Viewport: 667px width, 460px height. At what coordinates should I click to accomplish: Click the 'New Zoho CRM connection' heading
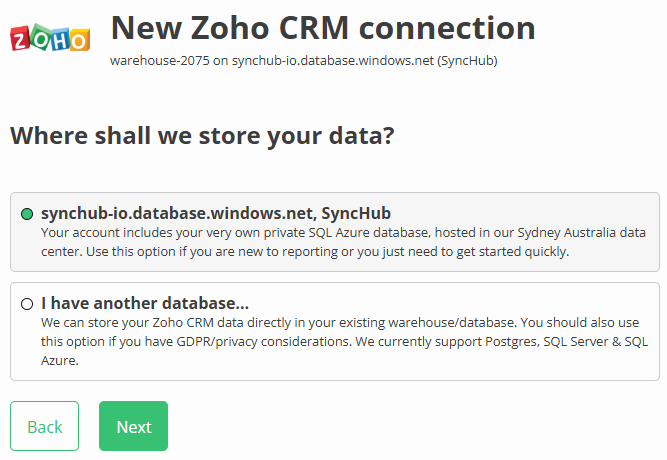[322, 27]
